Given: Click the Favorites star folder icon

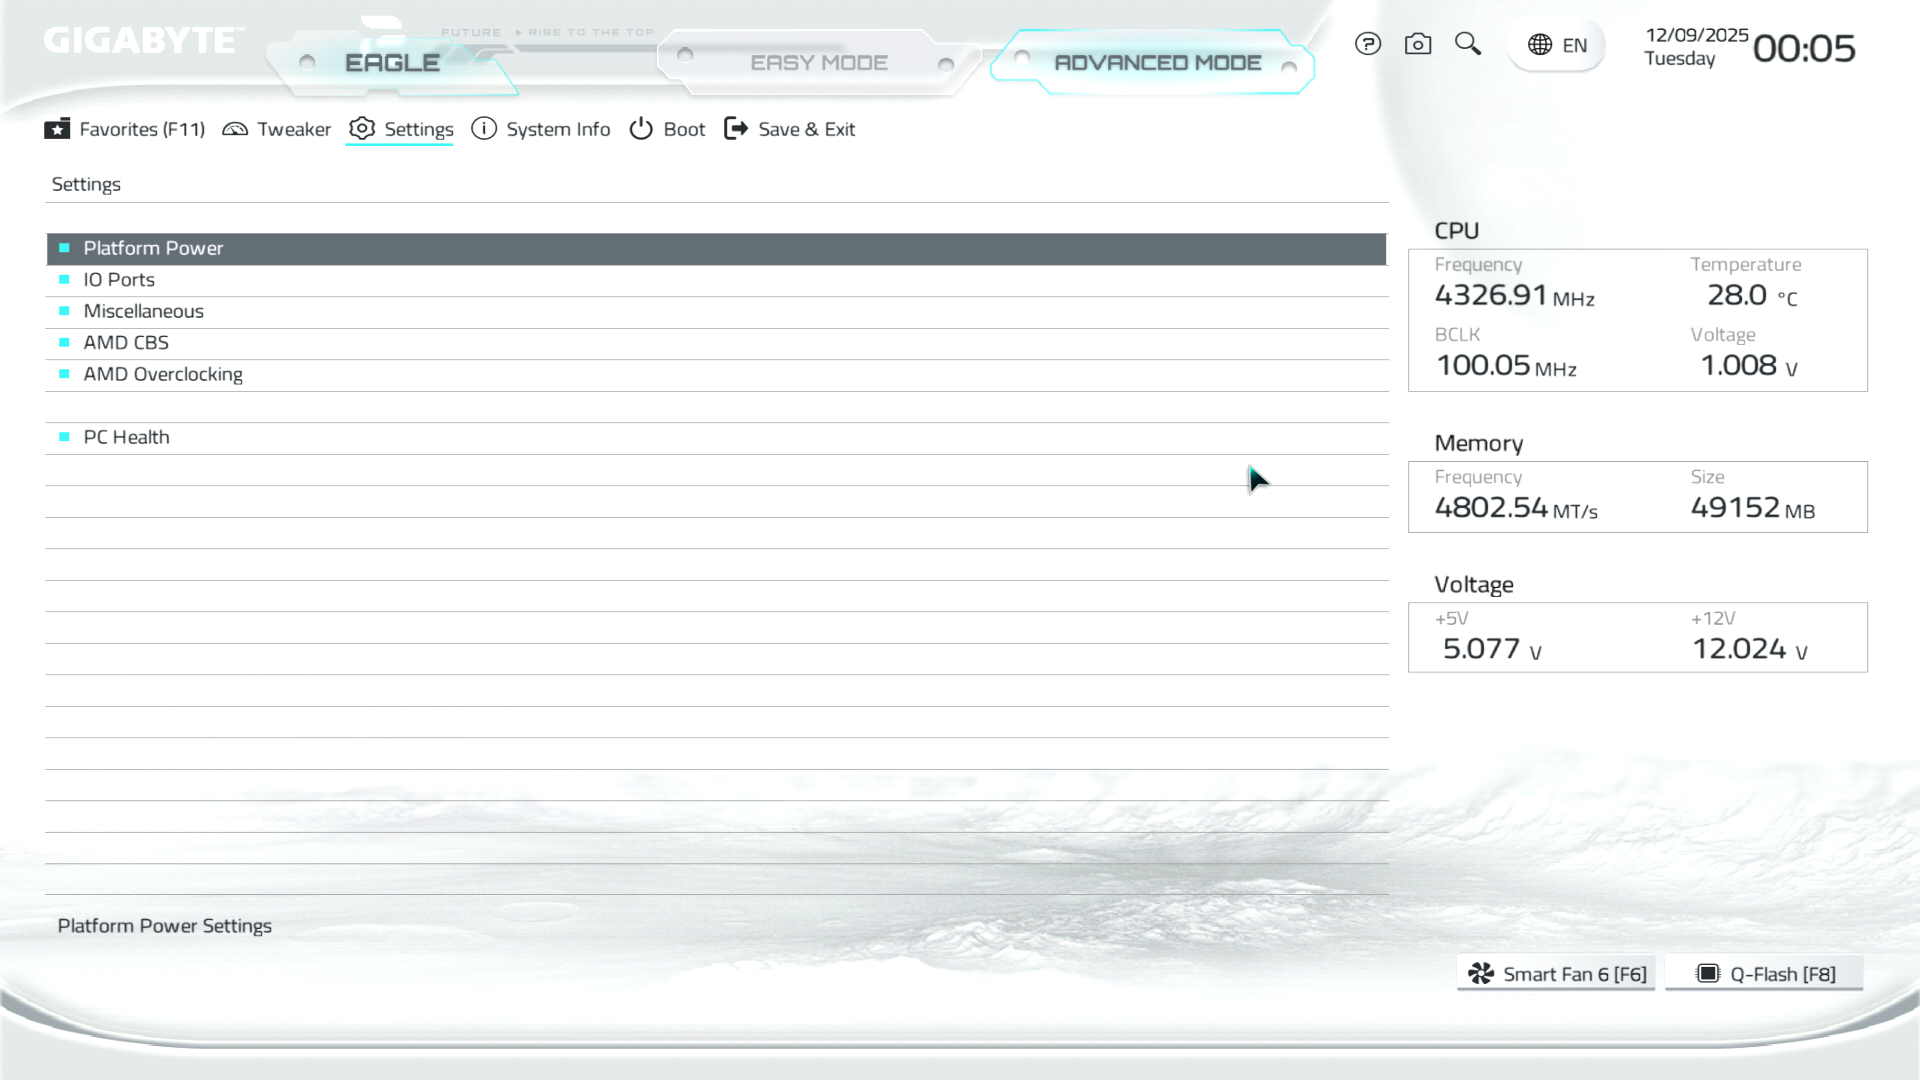Looking at the screenshot, I should point(57,129).
